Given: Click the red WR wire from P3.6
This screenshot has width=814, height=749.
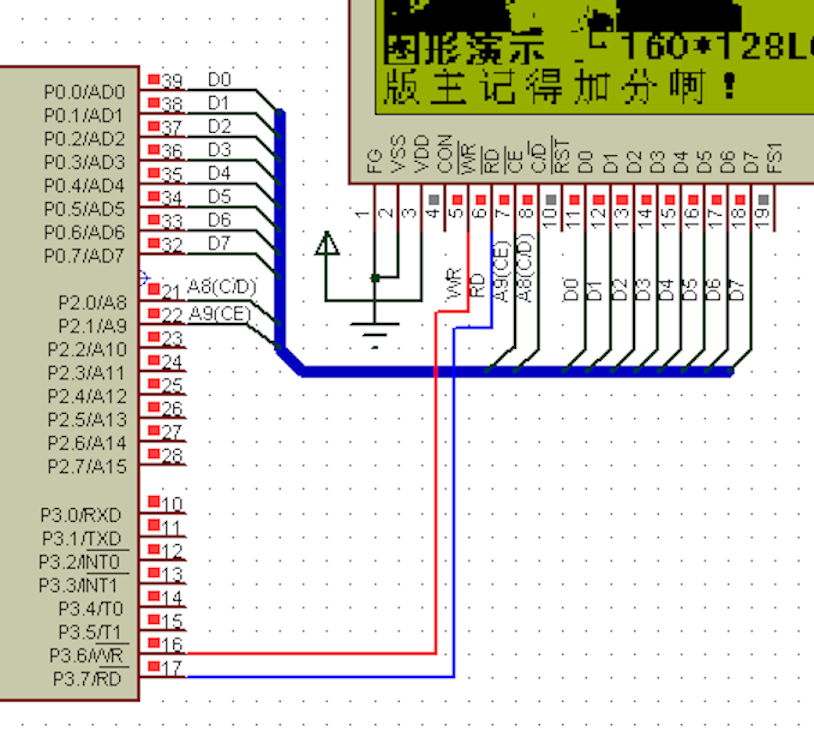Looking at the screenshot, I should [x=436, y=500].
